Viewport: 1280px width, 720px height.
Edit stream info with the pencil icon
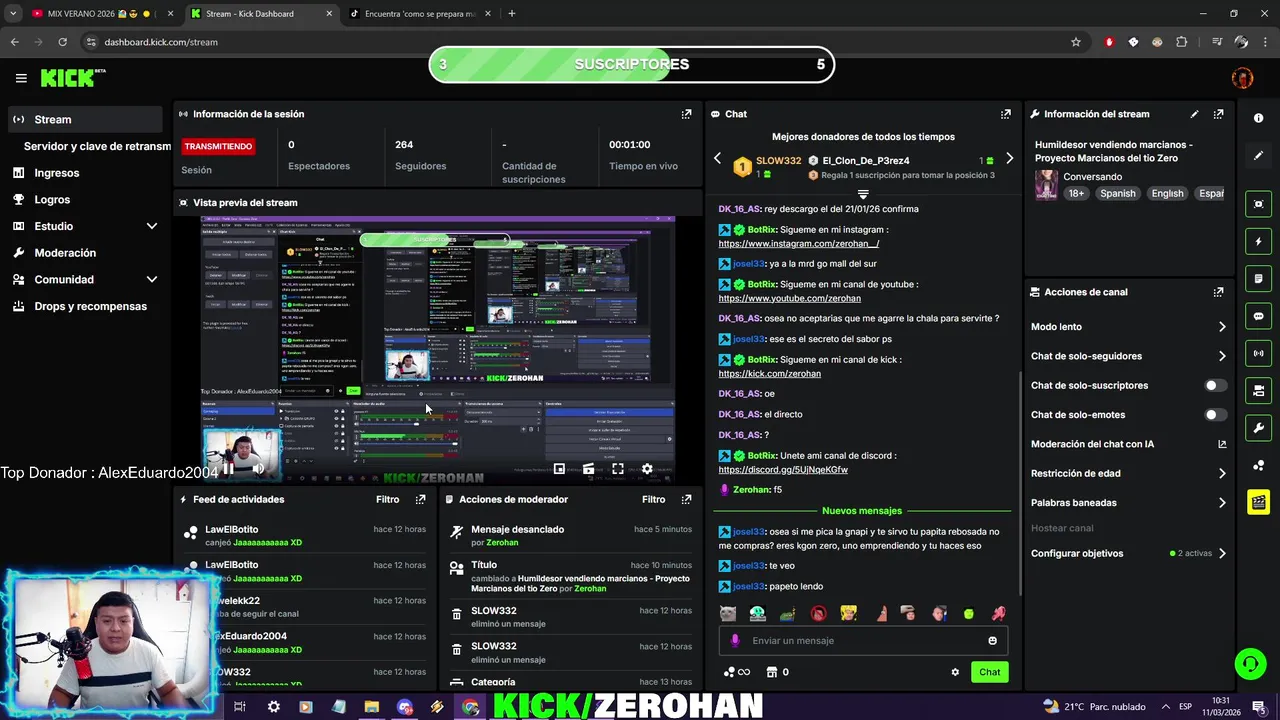pos(1194,114)
